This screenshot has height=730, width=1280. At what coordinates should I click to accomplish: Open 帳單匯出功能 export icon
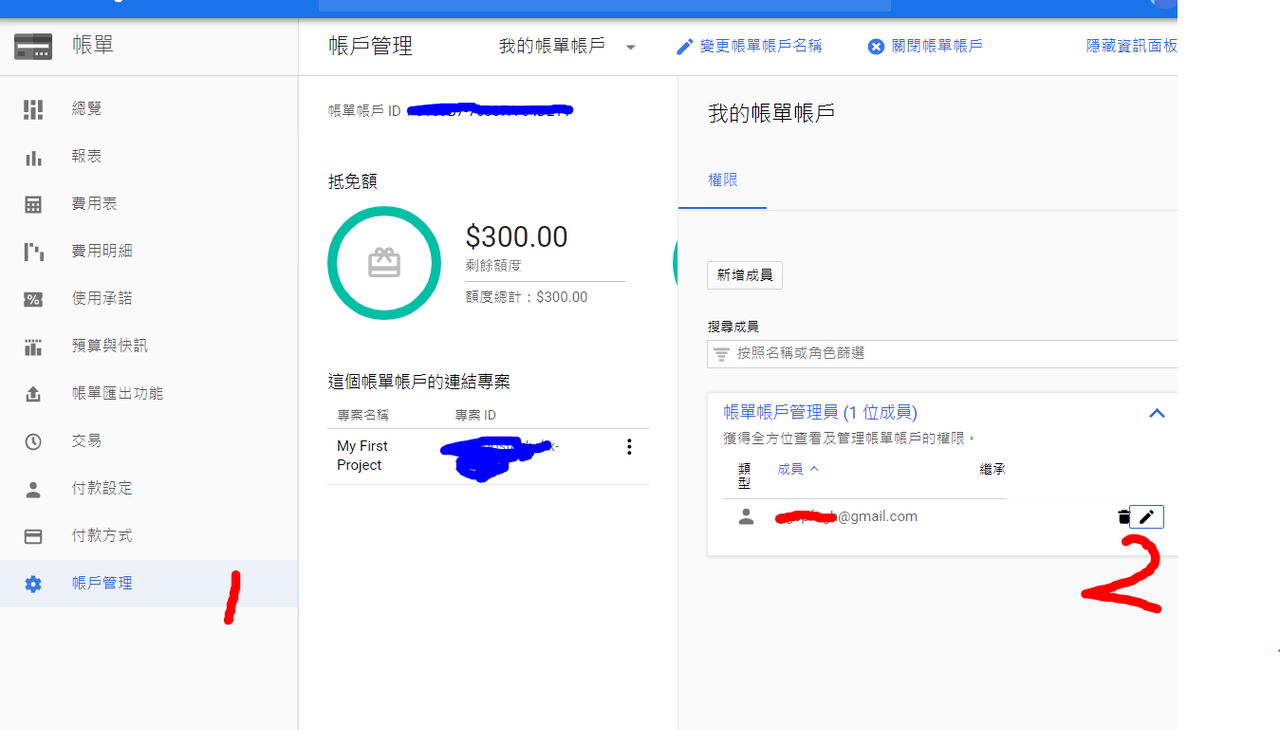pos(33,394)
